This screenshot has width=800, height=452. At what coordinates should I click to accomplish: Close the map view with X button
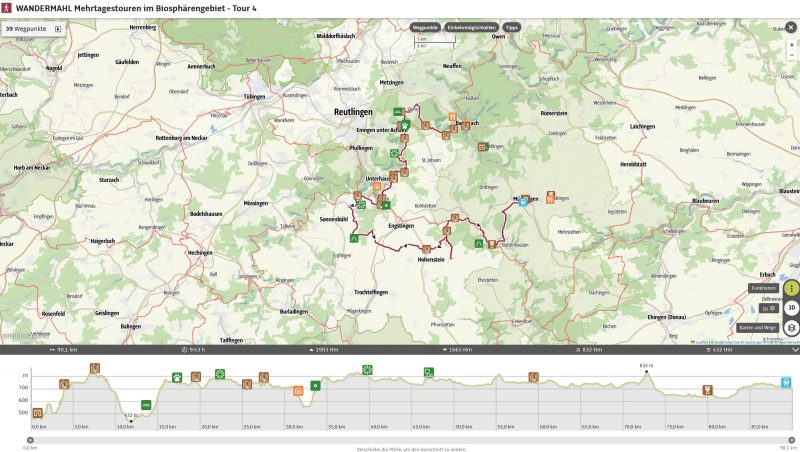pyautogui.click(x=791, y=28)
